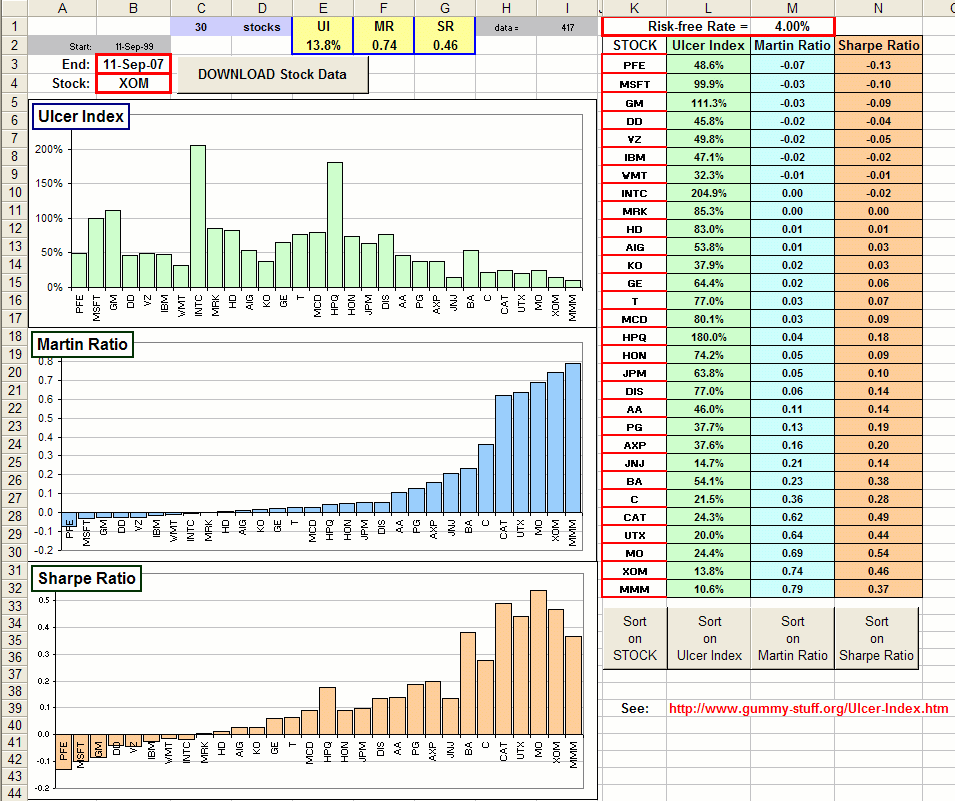
Task: Select column N header
Action: point(878,8)
